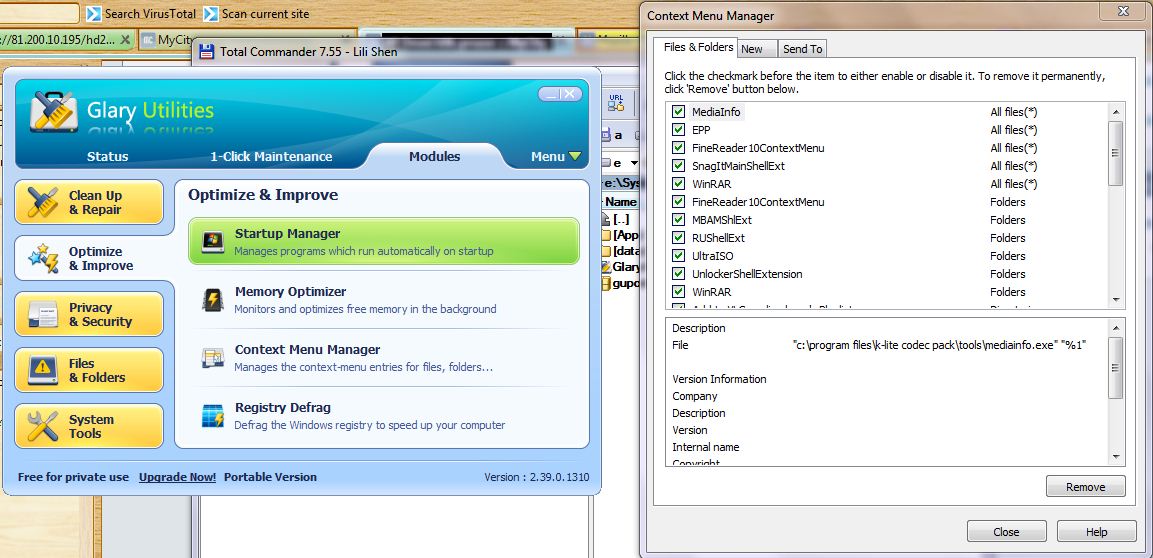
Task: Click the Memory Optimizer chip icon
Action: 213,299
